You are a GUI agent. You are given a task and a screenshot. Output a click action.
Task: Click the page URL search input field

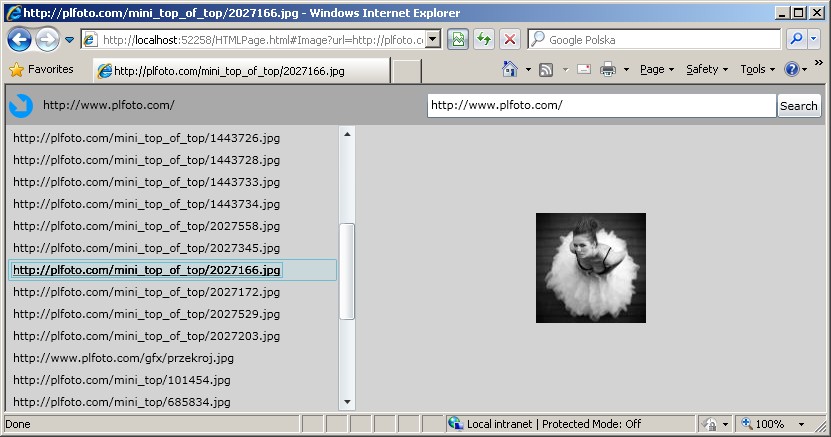[602, 105]
